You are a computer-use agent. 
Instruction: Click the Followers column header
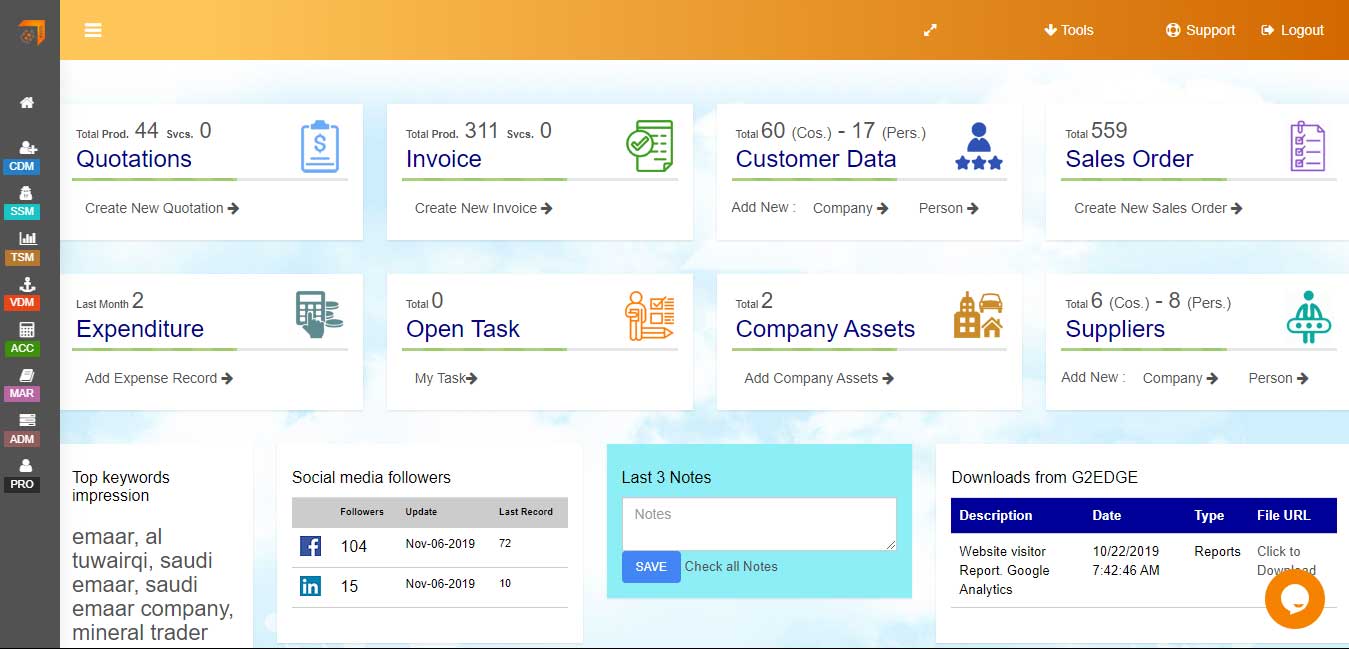362,512
